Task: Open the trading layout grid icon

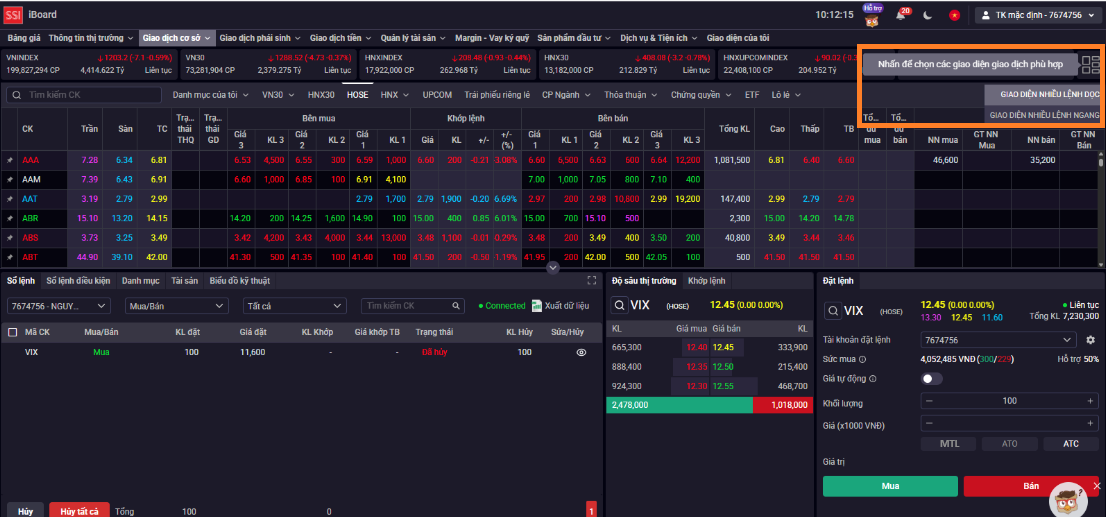Action: tap(1090, 65)
